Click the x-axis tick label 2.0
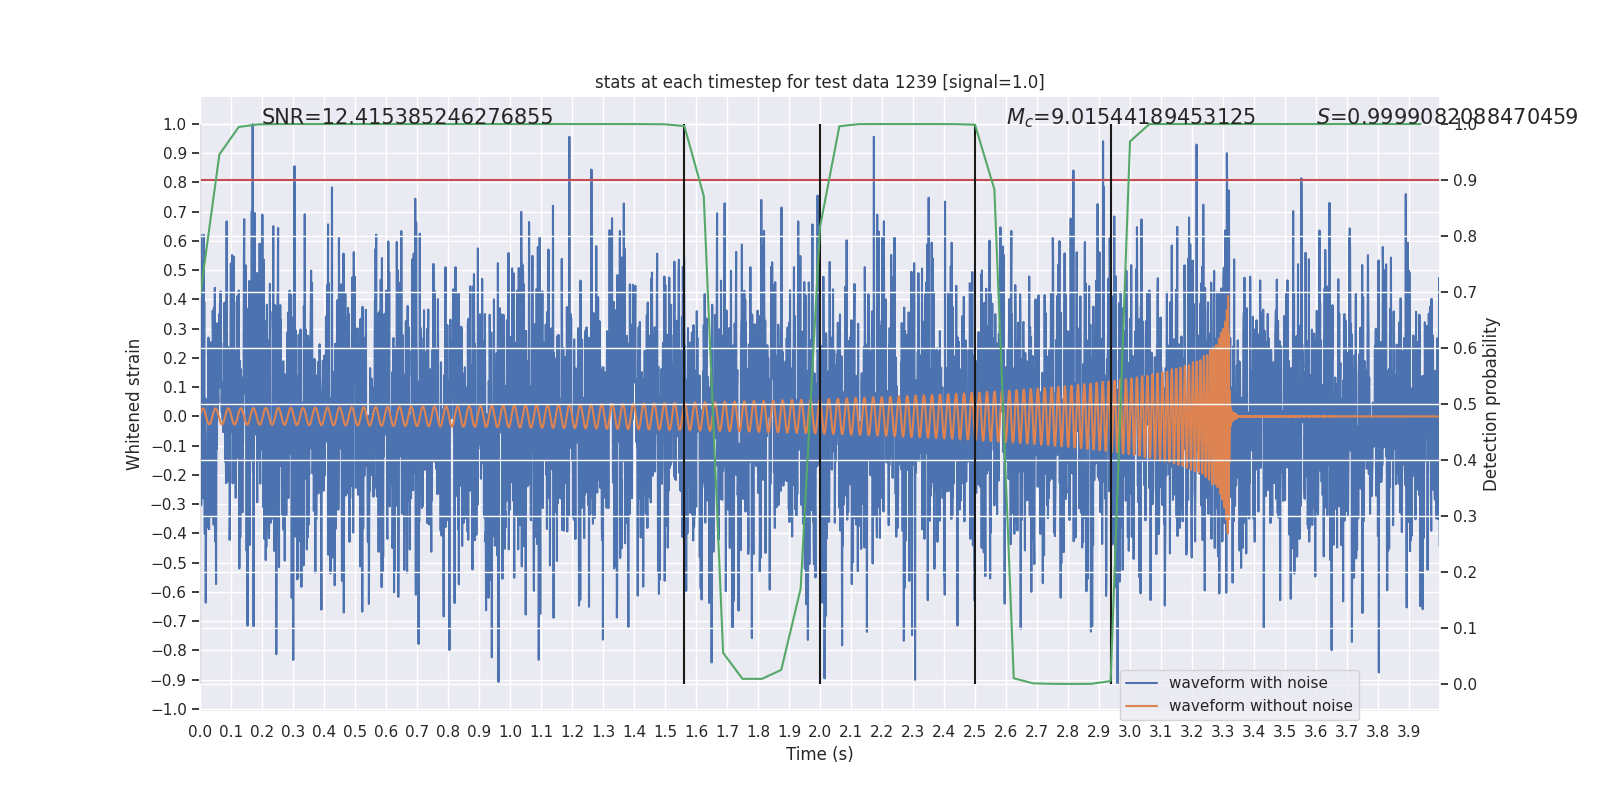Viewport: 1600px width, 800px height. click(x=820, y=731)
